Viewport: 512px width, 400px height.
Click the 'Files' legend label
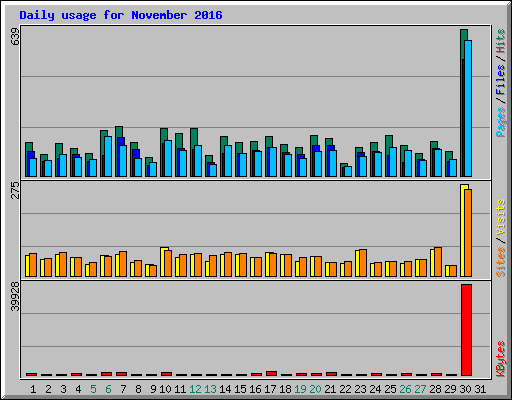[x=501, y=79]
